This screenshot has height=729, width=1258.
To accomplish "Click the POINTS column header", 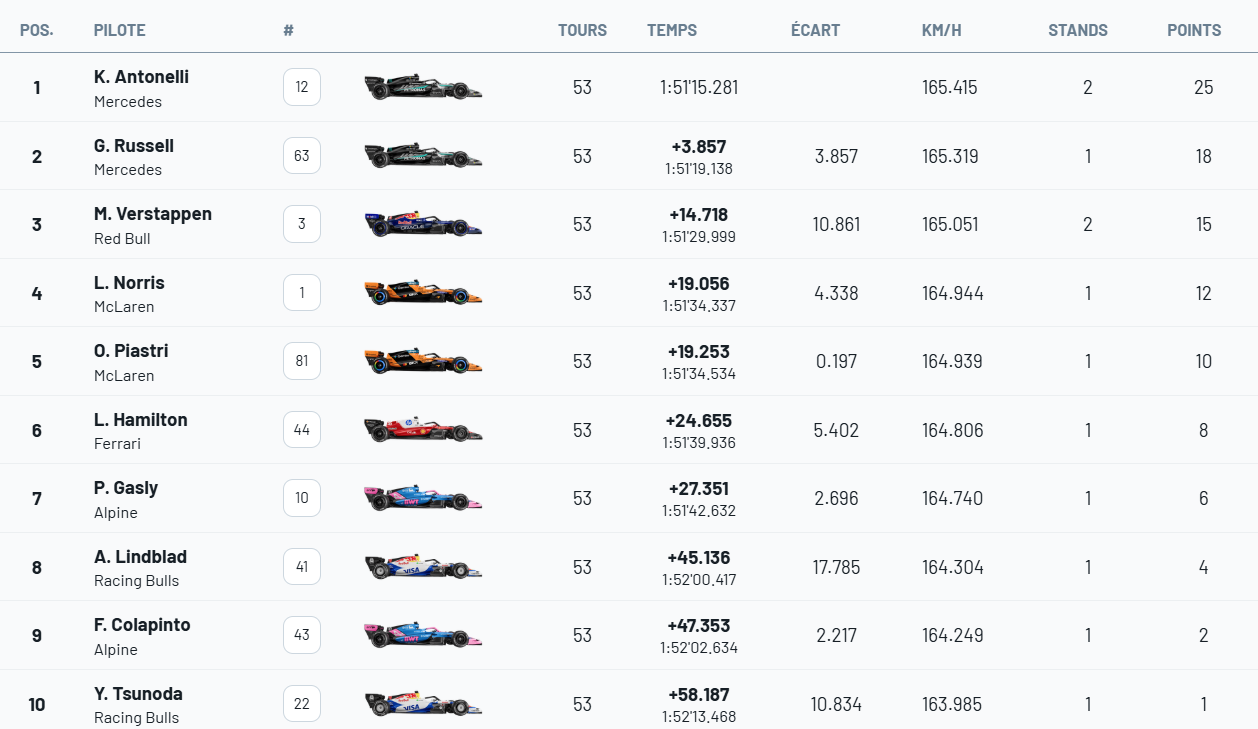I will pyautogui.click(x=1194, y=30).
